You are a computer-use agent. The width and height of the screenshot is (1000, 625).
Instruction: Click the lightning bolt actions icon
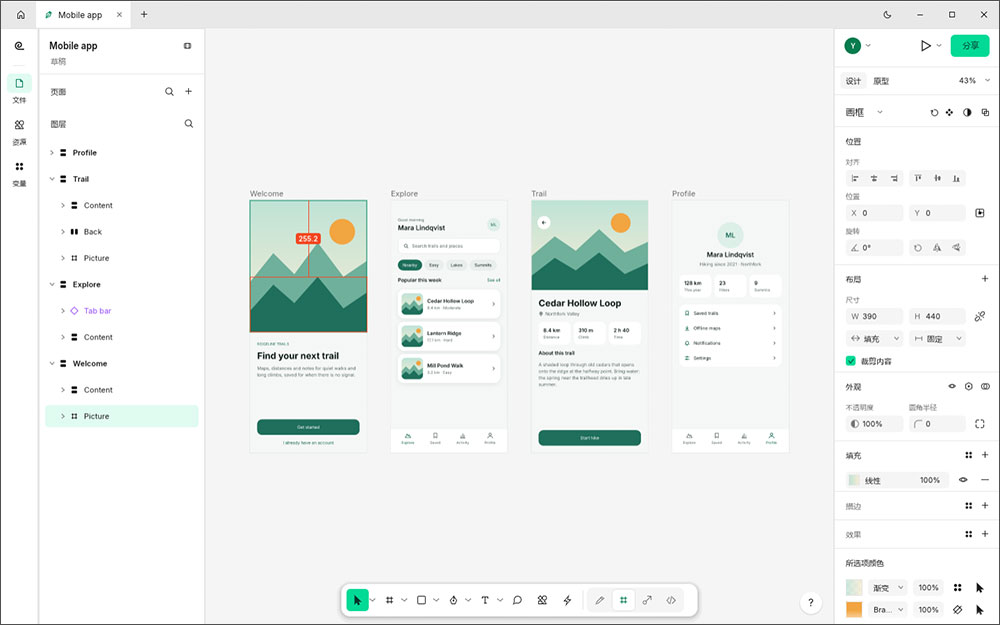567,600
